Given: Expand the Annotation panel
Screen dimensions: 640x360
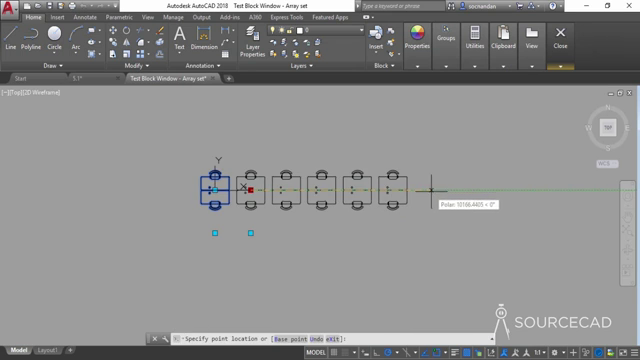Looking at the screenshot, I should click(203, 66).
